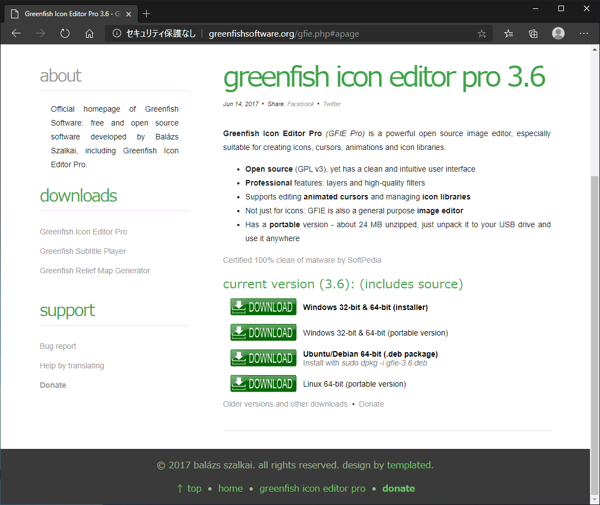Open the browser home page icon
This screenshot has height=505, width=600.
point(89,34)
